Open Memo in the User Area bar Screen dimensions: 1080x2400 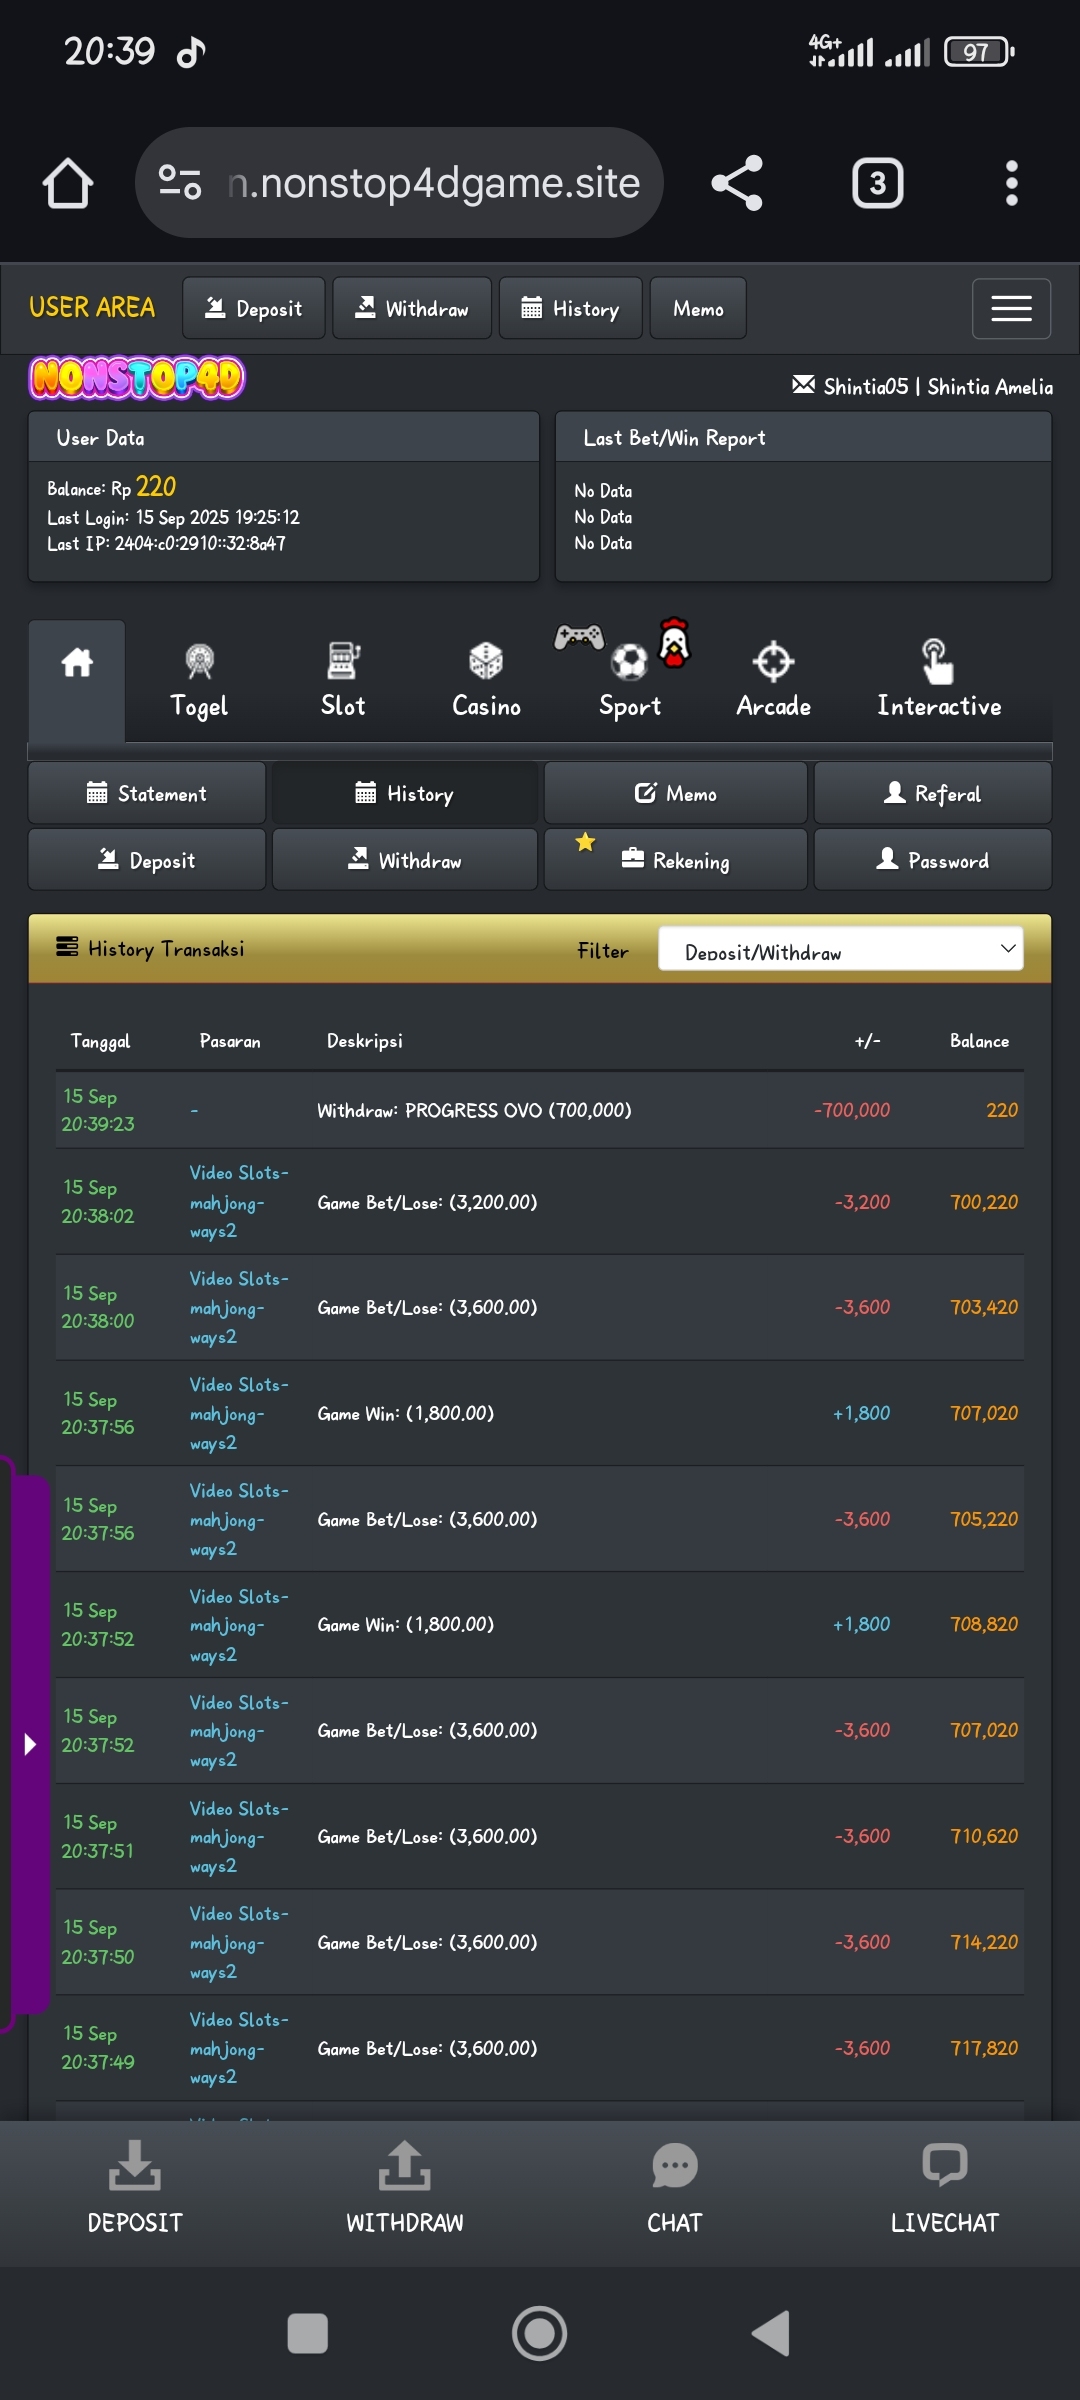(x=698, y=309)
